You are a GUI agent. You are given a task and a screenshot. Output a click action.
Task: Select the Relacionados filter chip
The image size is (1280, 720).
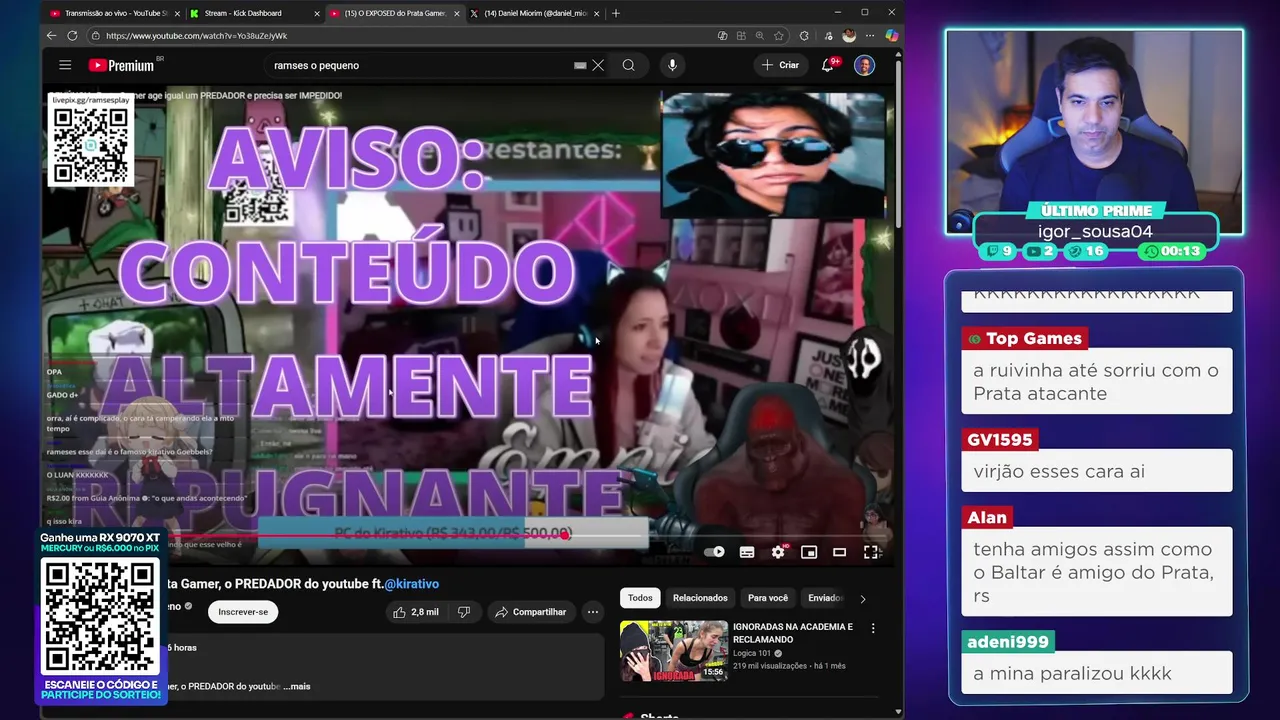pos(700,598)
